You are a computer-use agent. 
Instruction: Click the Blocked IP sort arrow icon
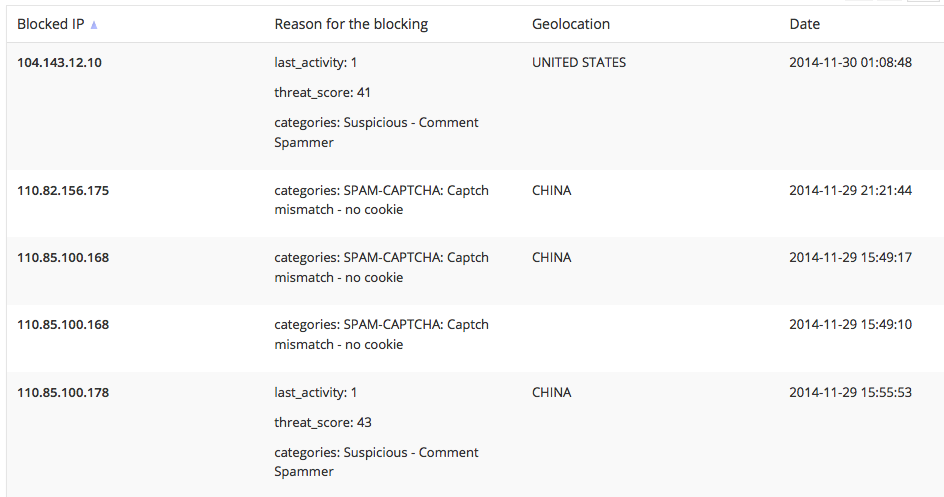94,25
